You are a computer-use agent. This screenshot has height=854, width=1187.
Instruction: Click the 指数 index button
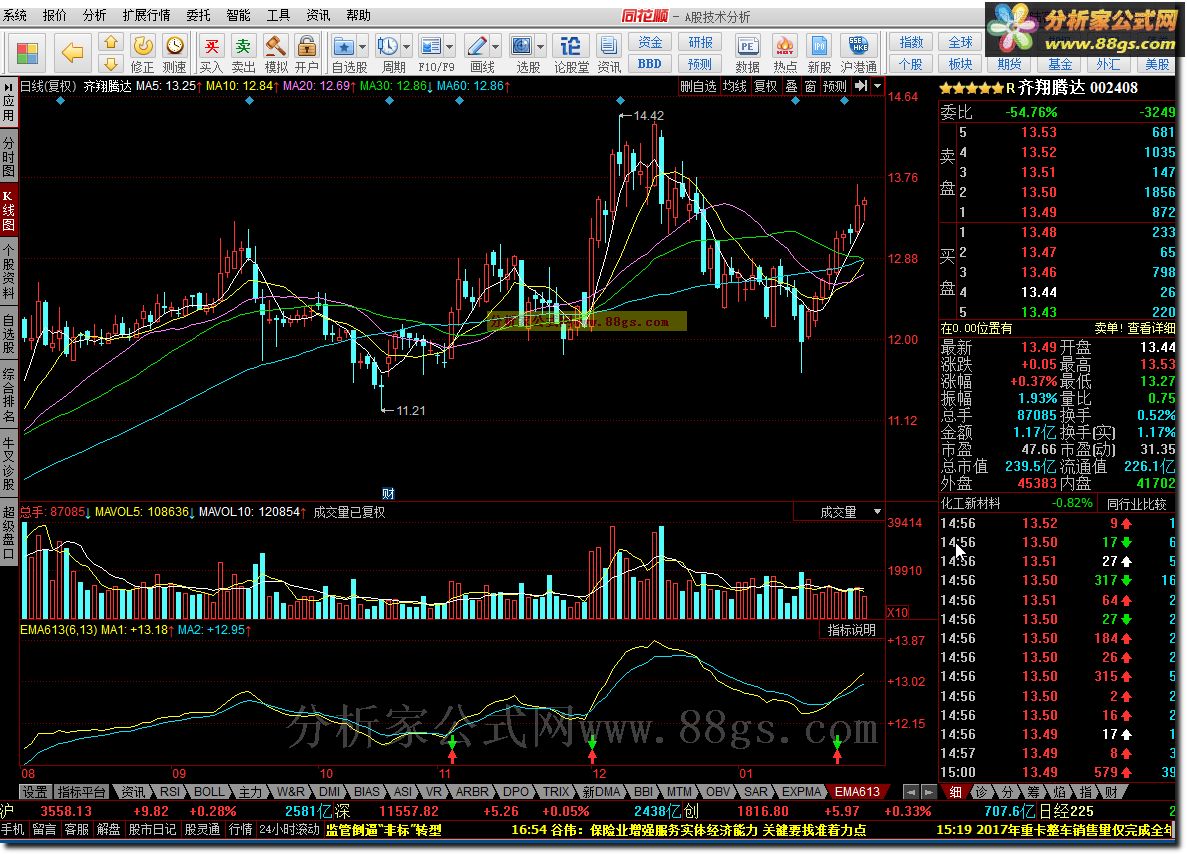[x=911, y=42]
